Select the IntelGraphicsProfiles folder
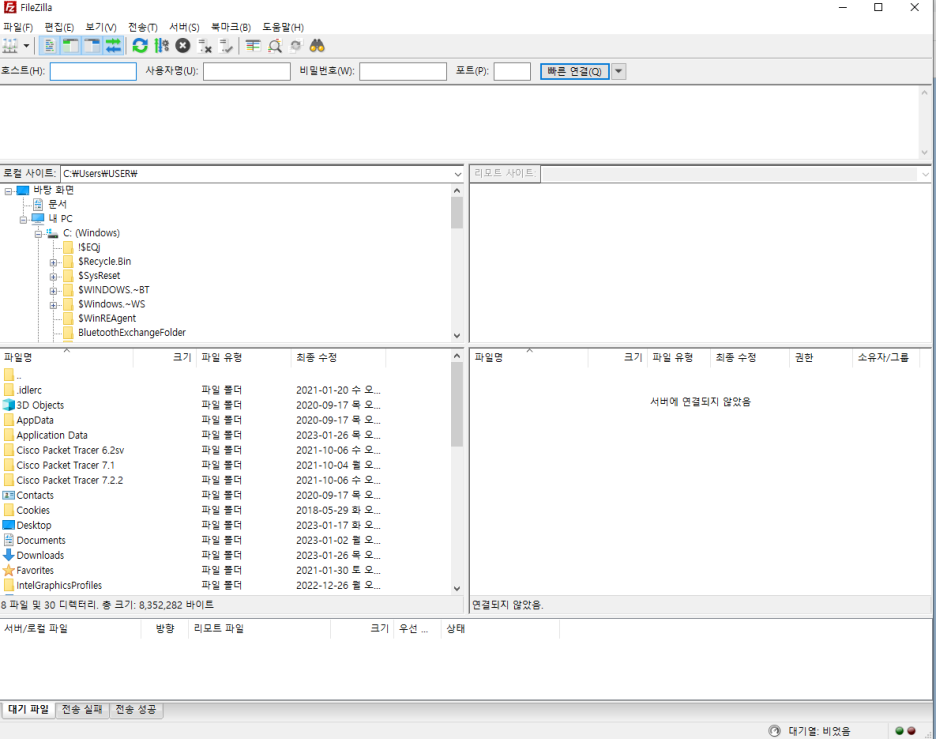The image size is (936, 739). click(x=59, y=585)
